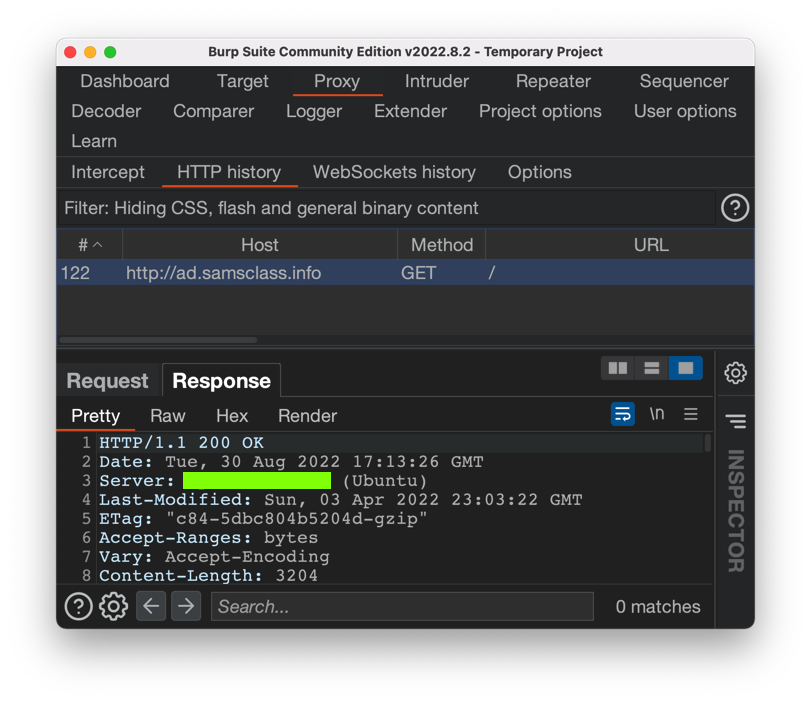Switch to the Intruder tab
Image resolution: width=811 pixels, height=703 pixels.
click(x=437, y=81)
